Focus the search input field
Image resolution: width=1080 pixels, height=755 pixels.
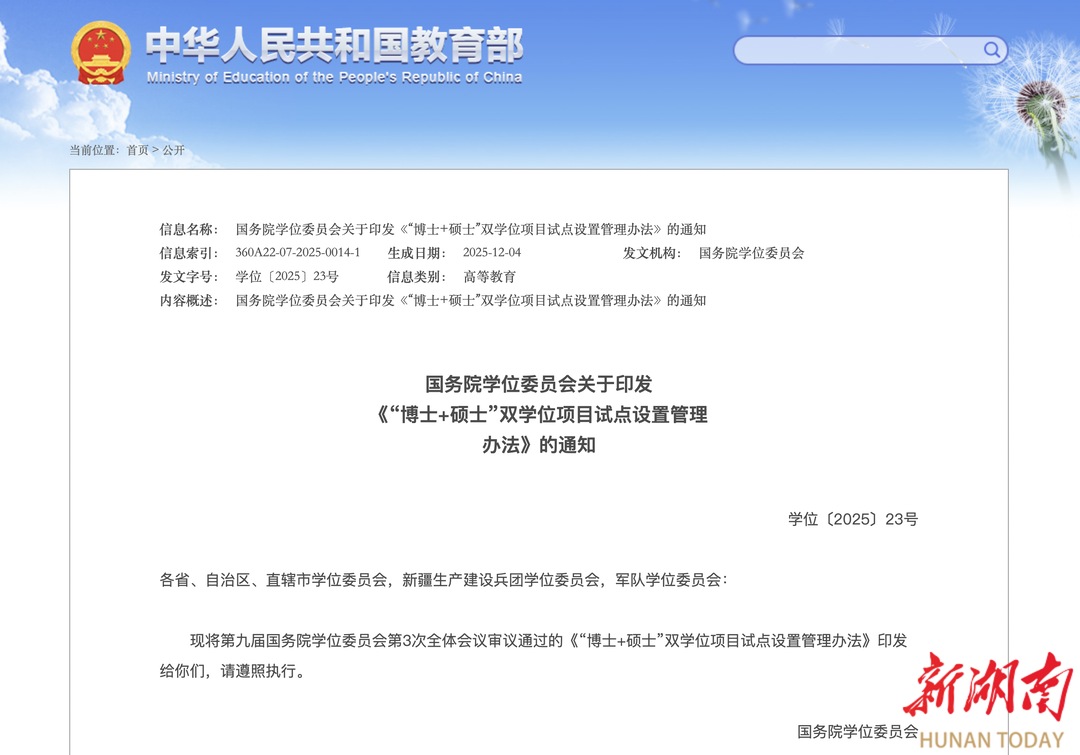858,50
